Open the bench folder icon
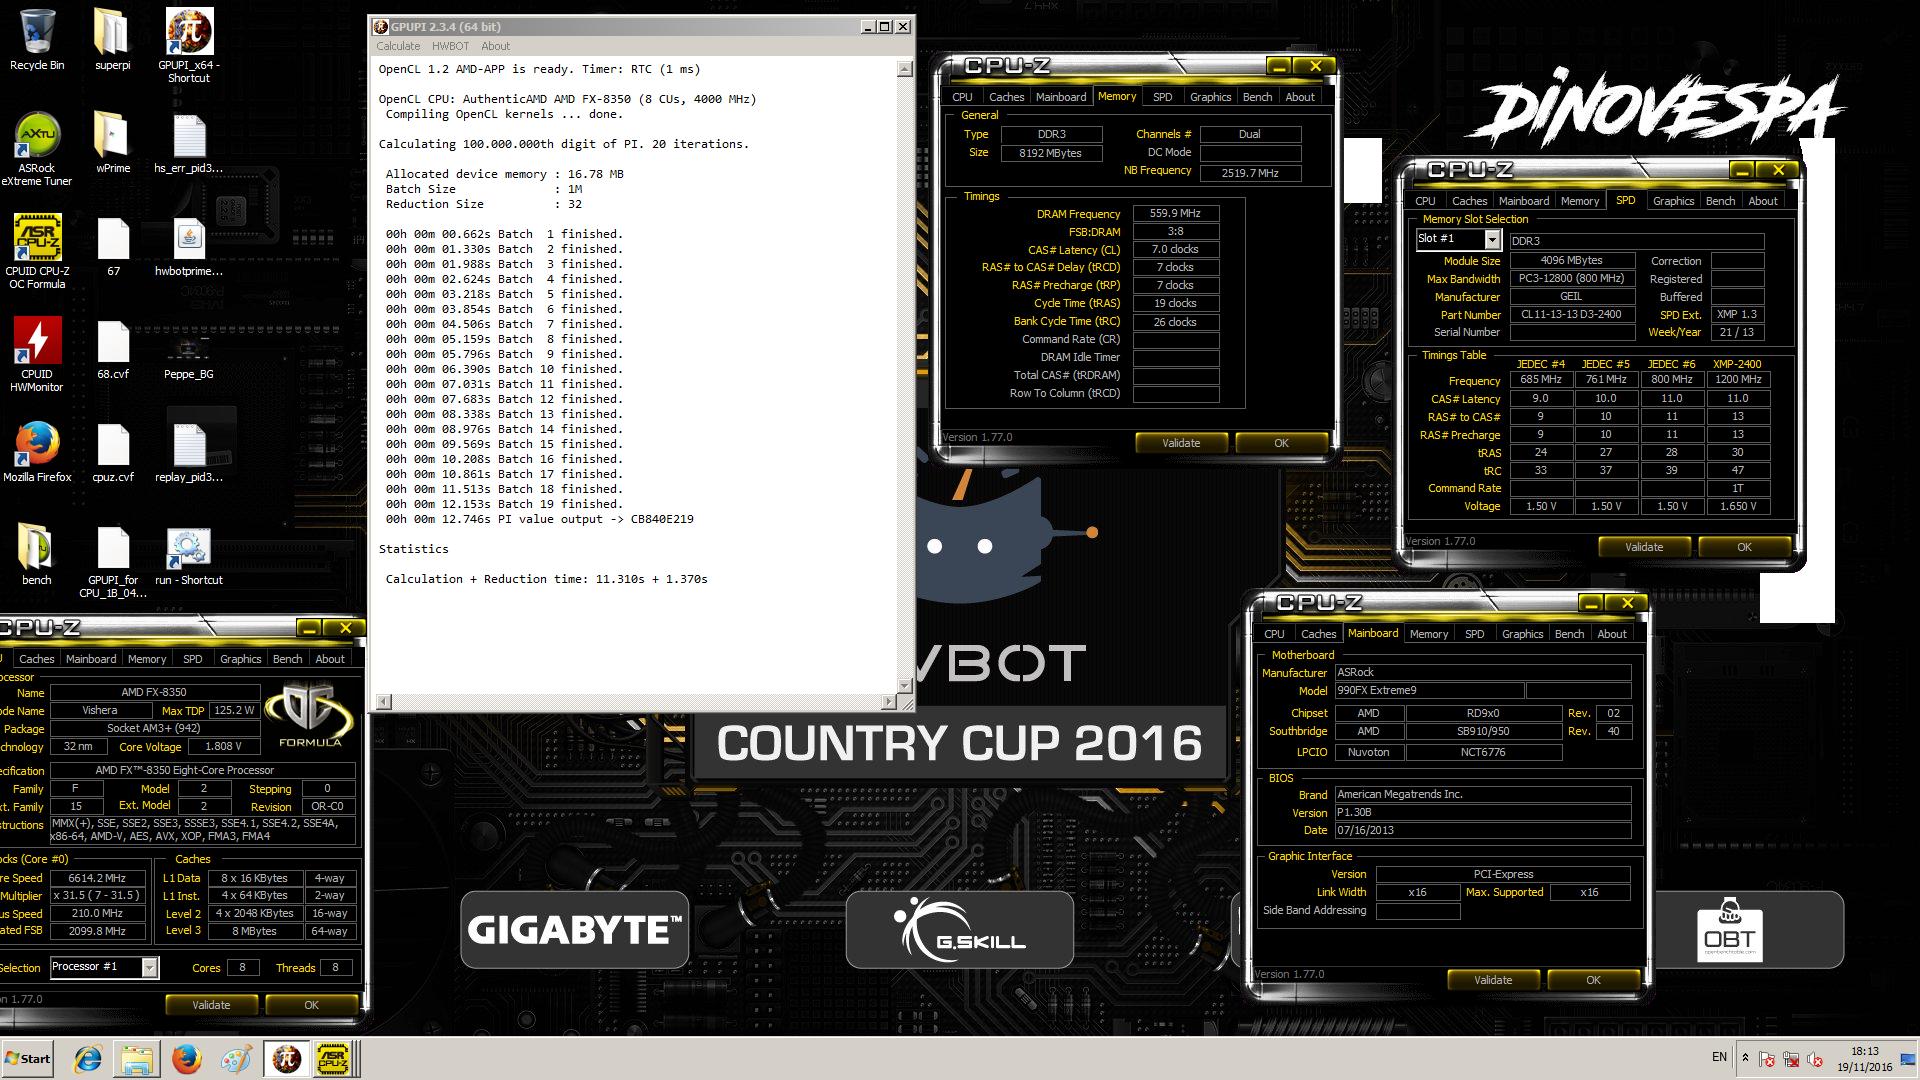The height and width of the screenshot is (1080, 1920). tap(37, 555)
